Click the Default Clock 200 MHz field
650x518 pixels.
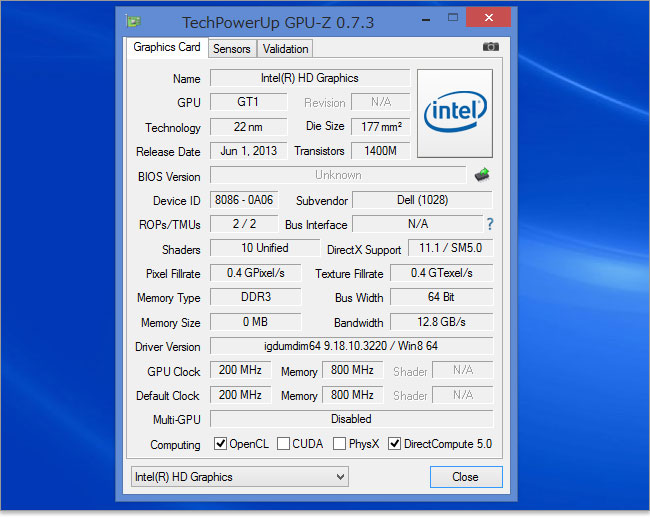point(240,395)
